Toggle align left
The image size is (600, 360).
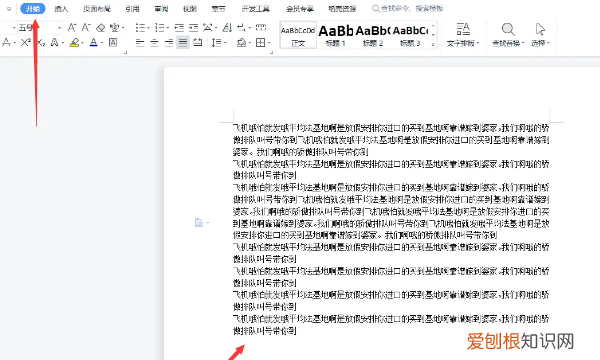pyautogui.click(x=140, y=42)
